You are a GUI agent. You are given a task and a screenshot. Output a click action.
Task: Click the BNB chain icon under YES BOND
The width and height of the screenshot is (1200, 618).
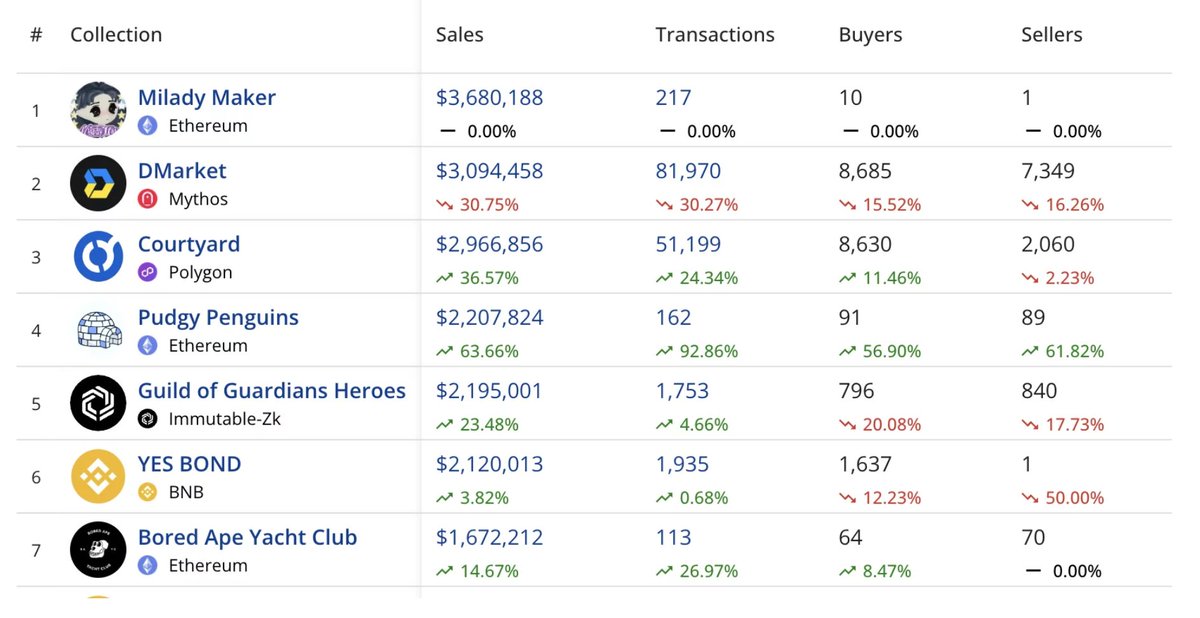(x=148, y=492)
